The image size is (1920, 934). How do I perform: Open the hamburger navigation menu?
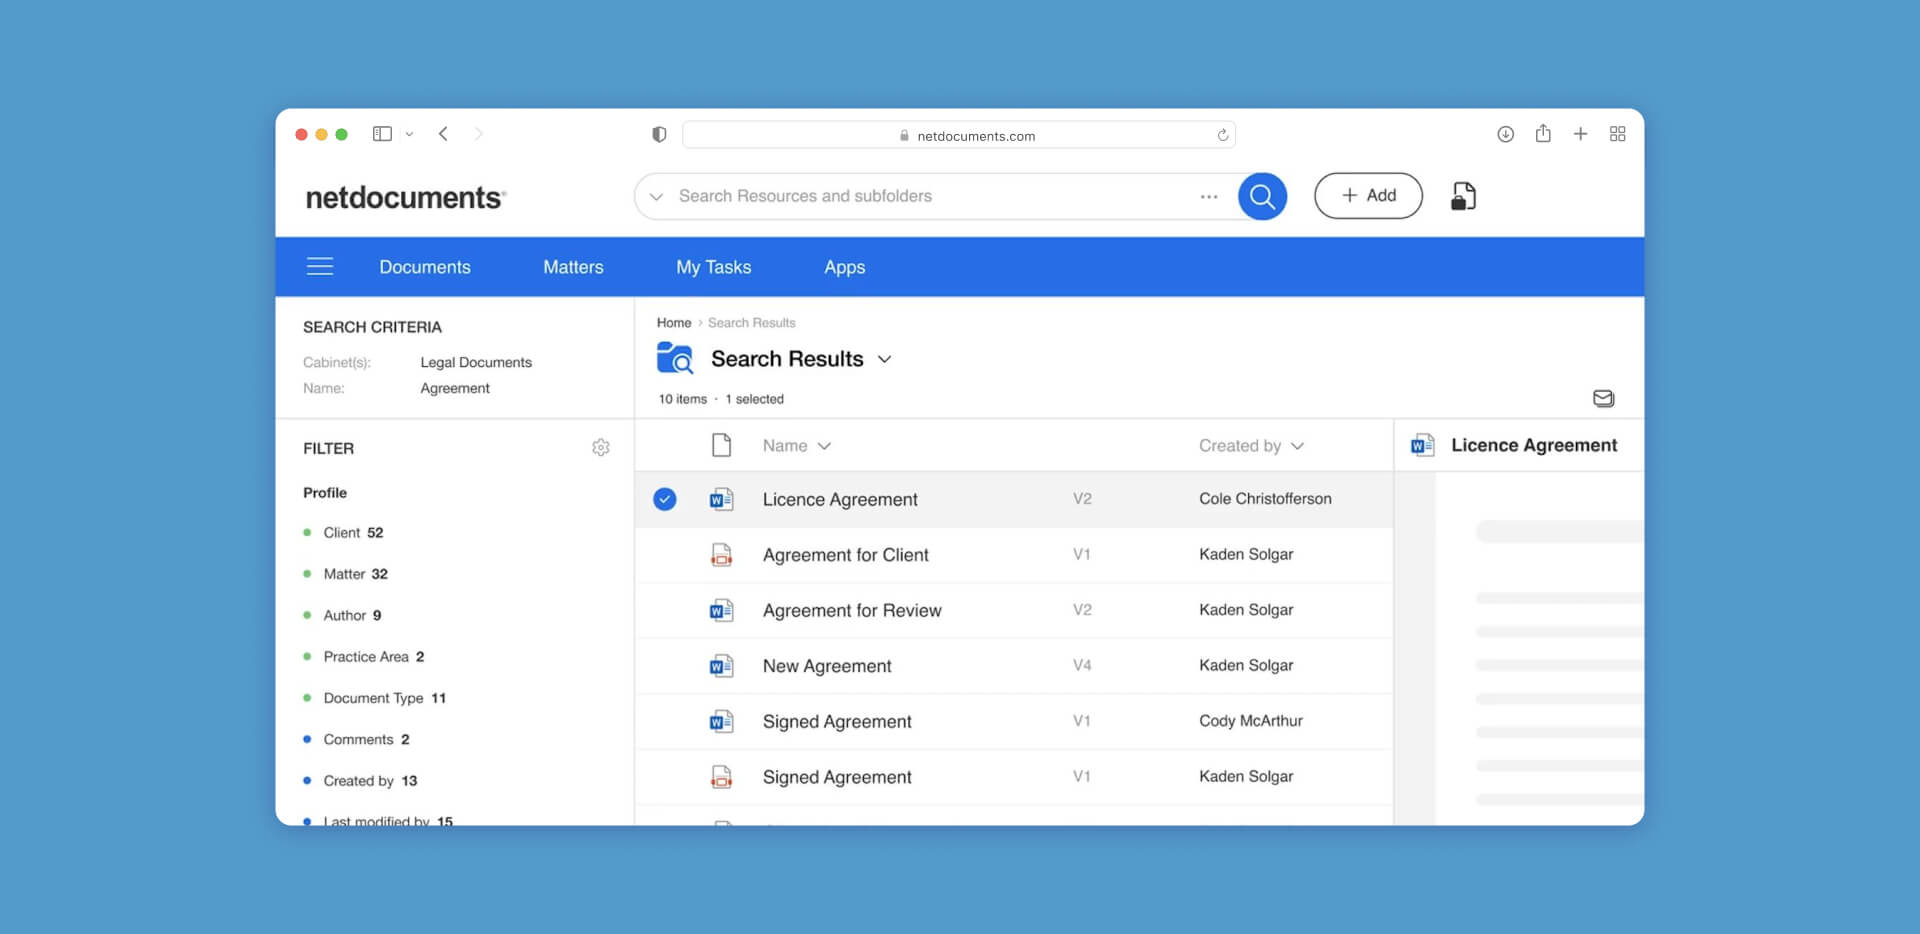(320, 266)
